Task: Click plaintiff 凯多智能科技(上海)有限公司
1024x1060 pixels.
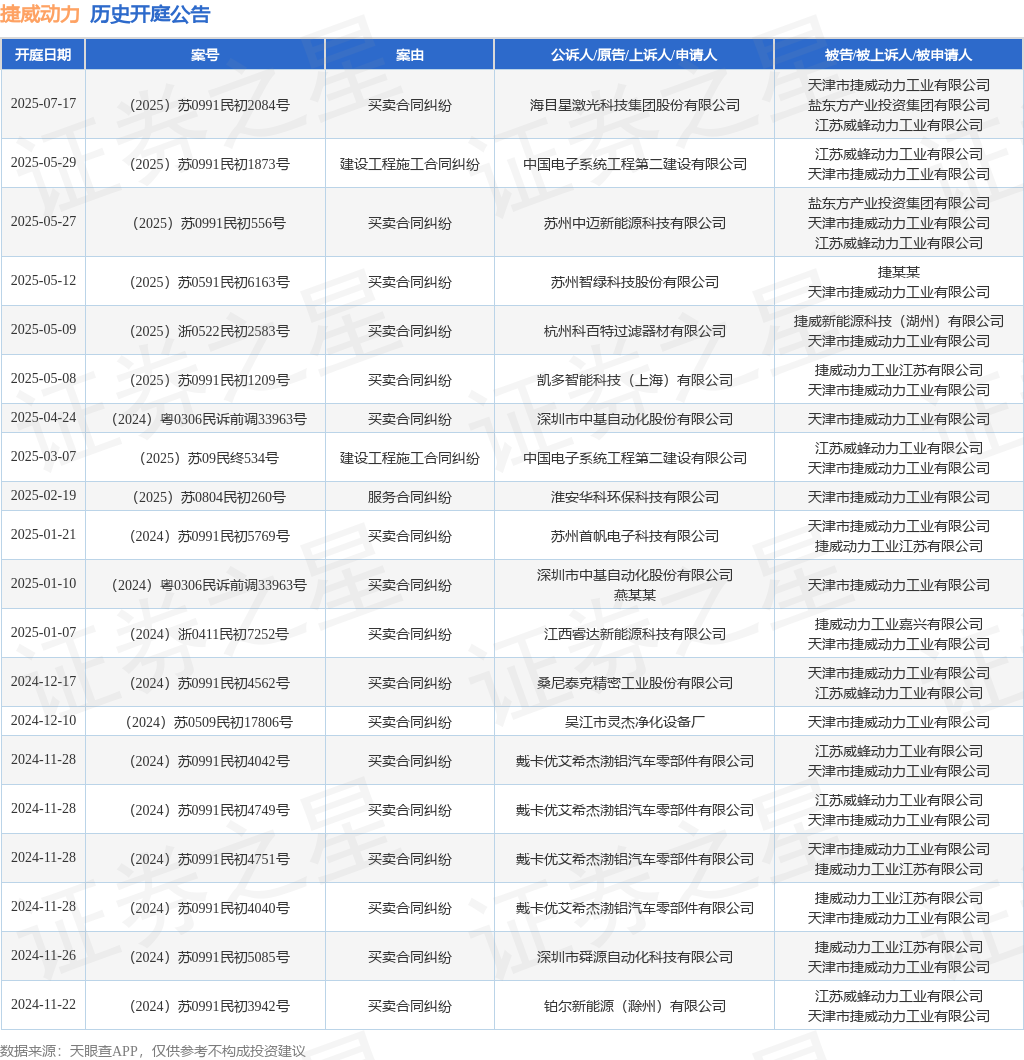Action: tap(634, 380)
